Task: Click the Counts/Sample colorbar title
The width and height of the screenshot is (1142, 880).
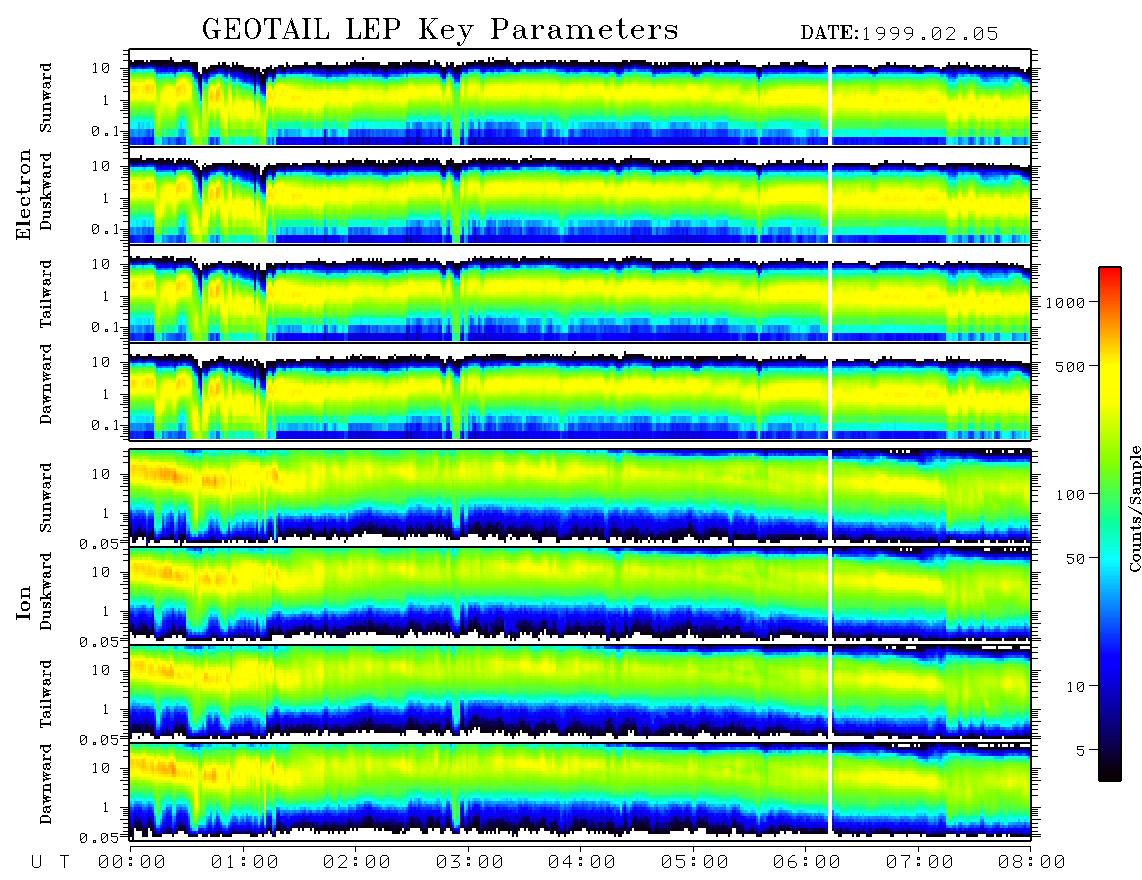Action: tap(1133, 508)
